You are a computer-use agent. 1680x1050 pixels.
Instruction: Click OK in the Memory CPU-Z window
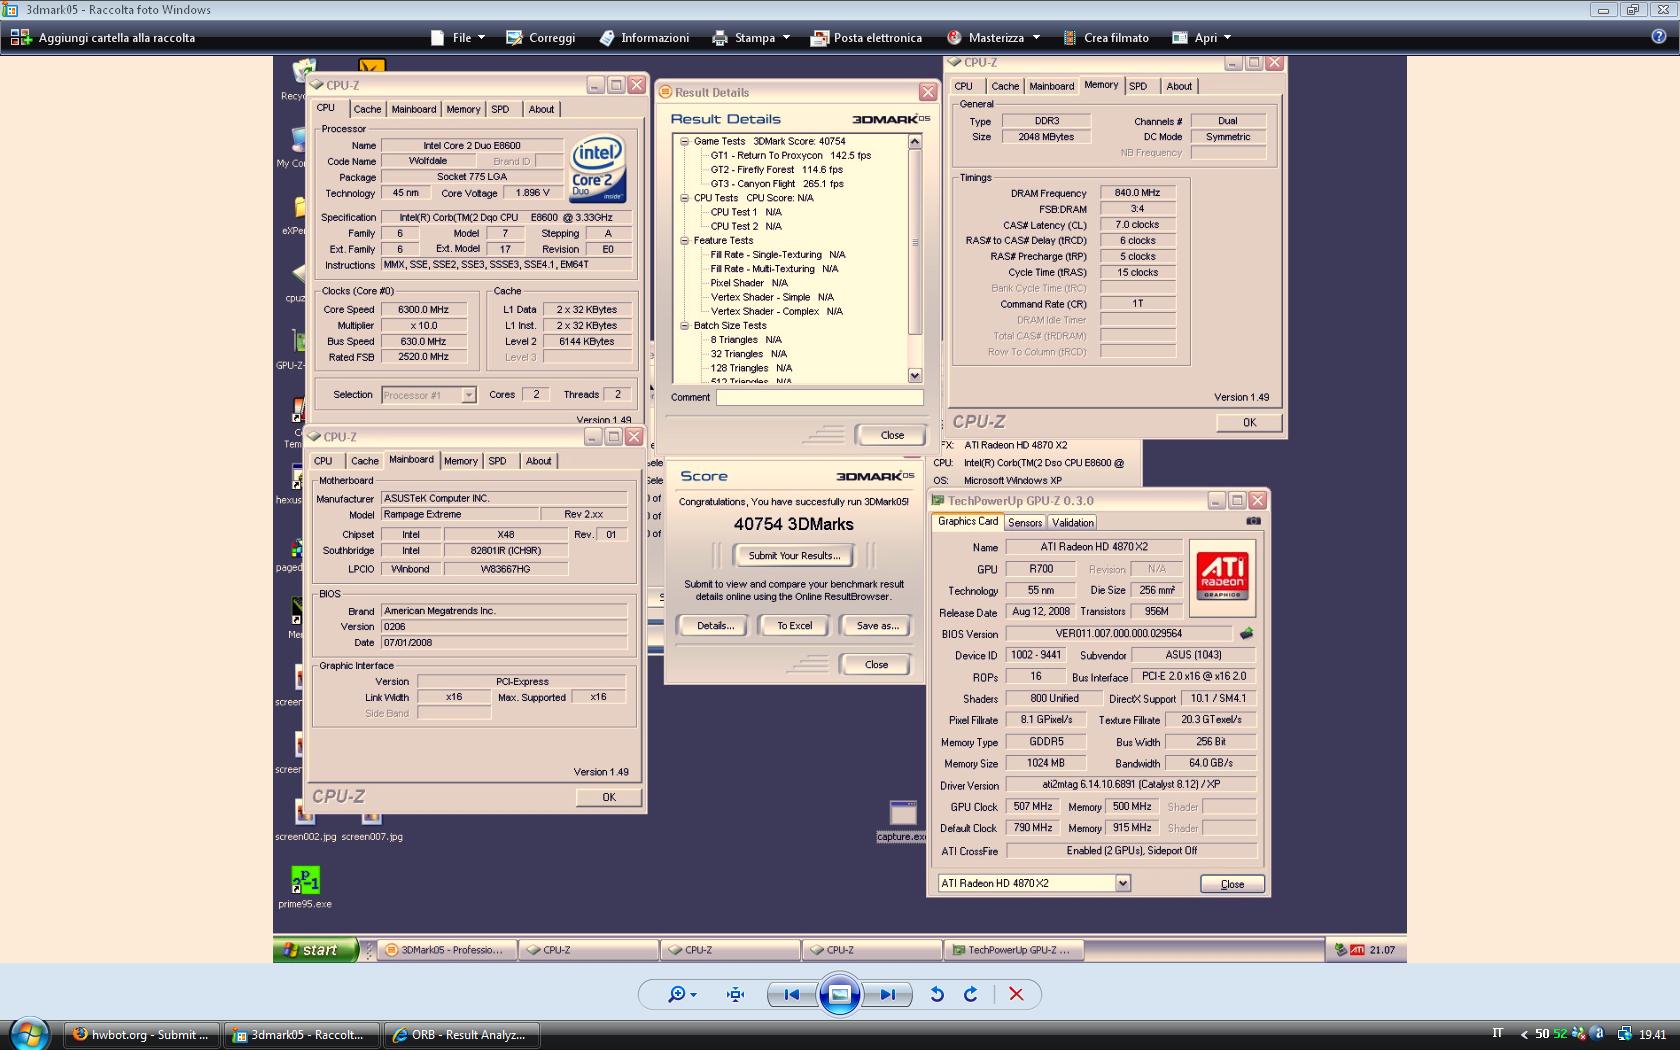coord(1249,422)
